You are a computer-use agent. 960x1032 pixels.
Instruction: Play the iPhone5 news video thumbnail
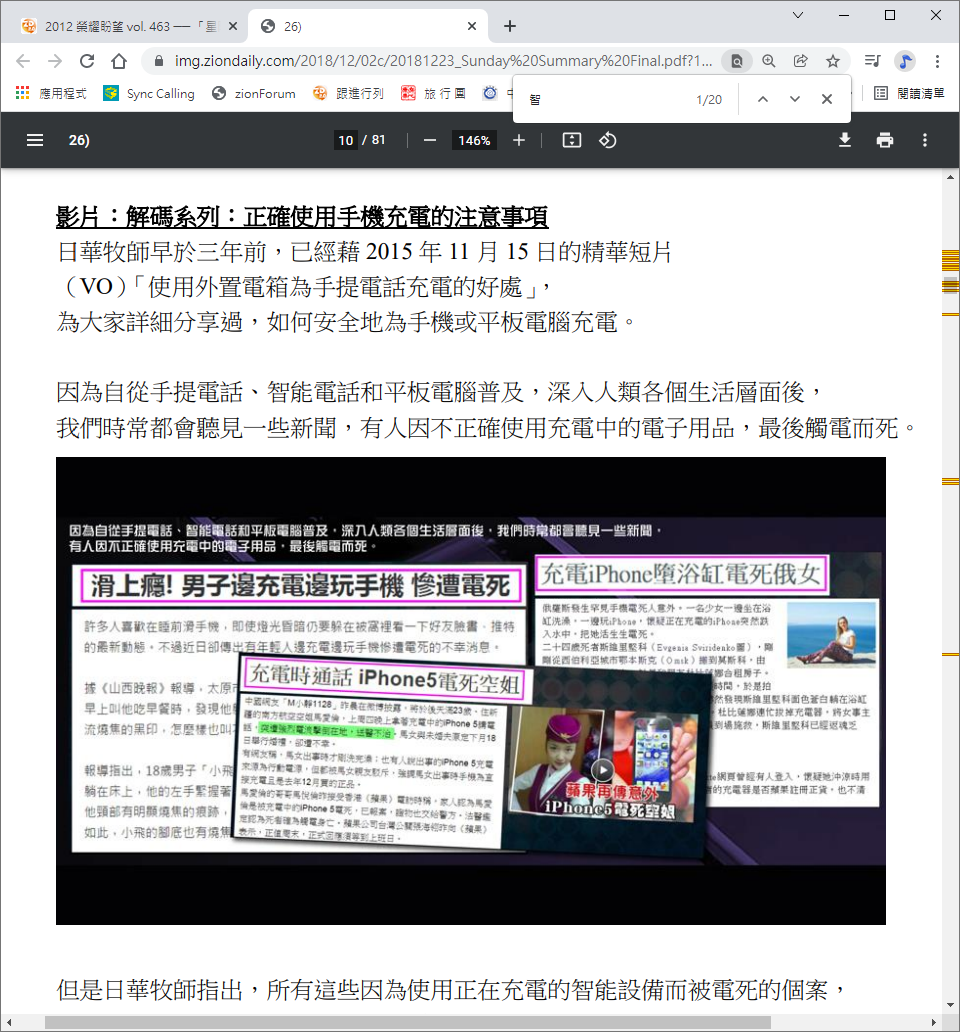click(x=602, y=769)
